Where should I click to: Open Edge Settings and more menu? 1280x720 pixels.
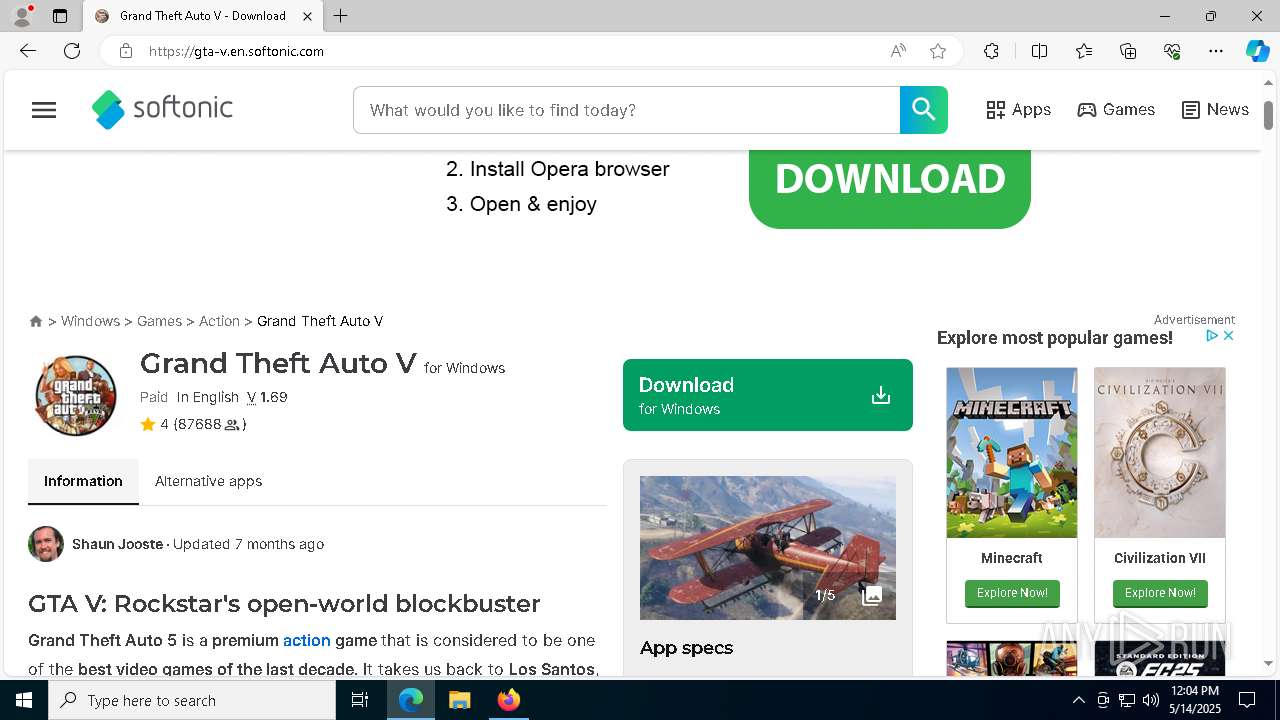tap(1216, 51)
